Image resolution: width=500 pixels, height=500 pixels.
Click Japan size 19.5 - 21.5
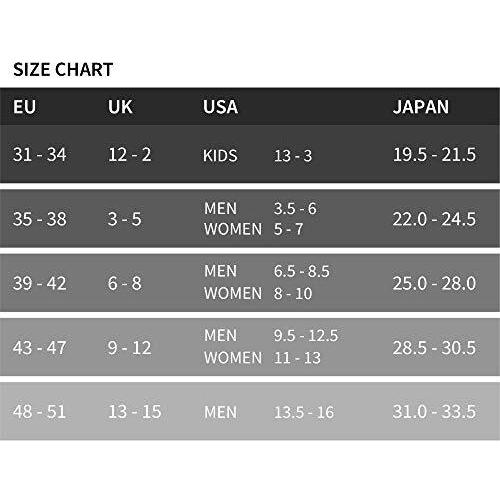pos(434,155)
